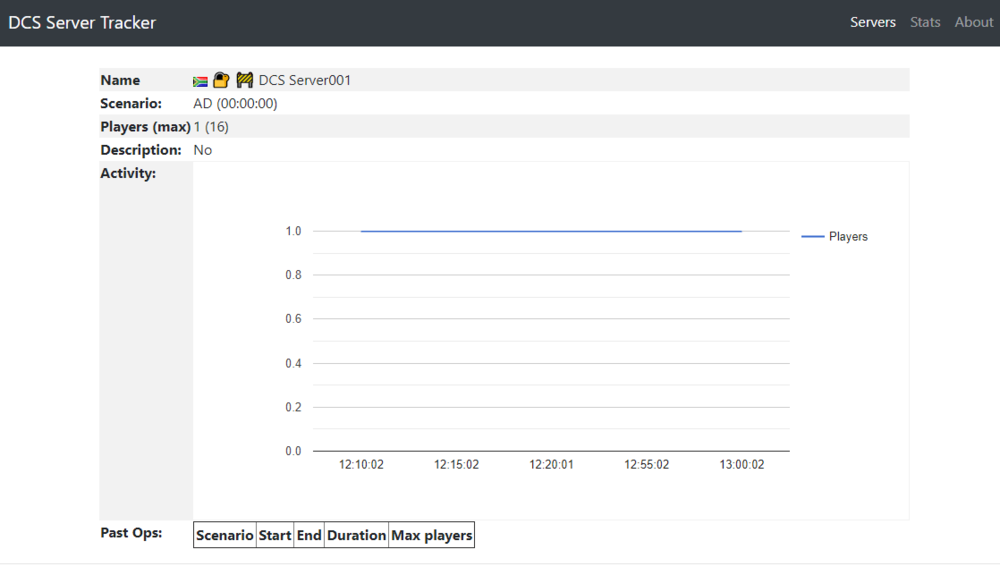Viewport: 1000px width, 575px height.
Task: Click the padlock password-protected icon
Action: [x=221, y=80]
